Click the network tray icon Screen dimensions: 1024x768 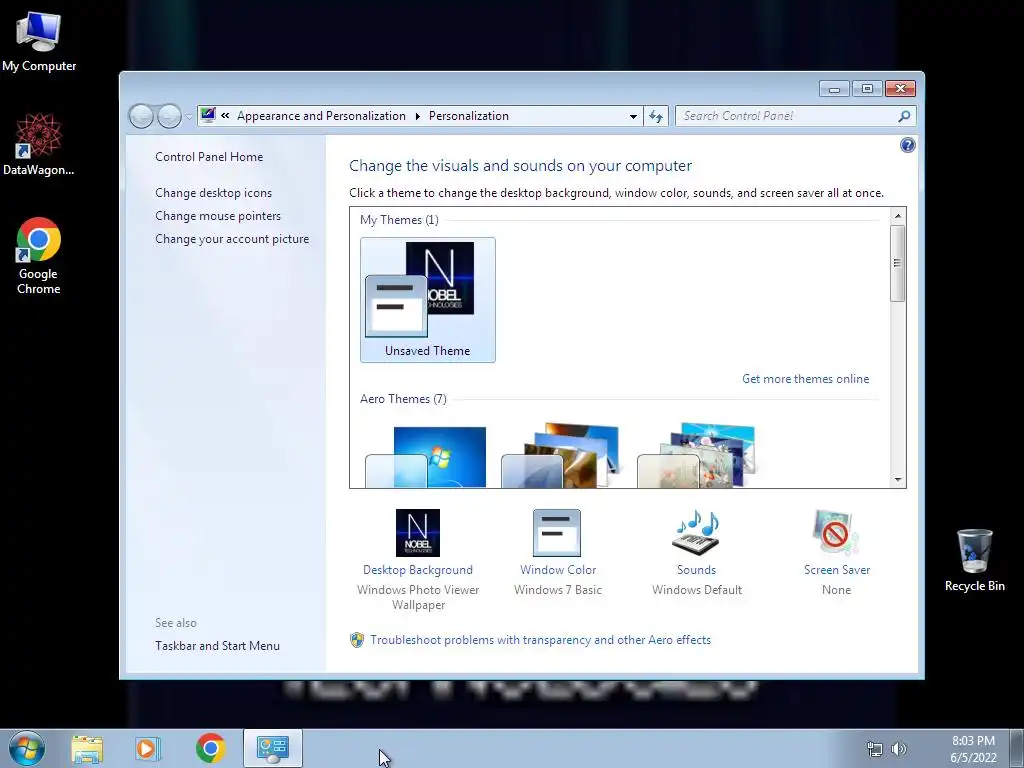point(874,749)
